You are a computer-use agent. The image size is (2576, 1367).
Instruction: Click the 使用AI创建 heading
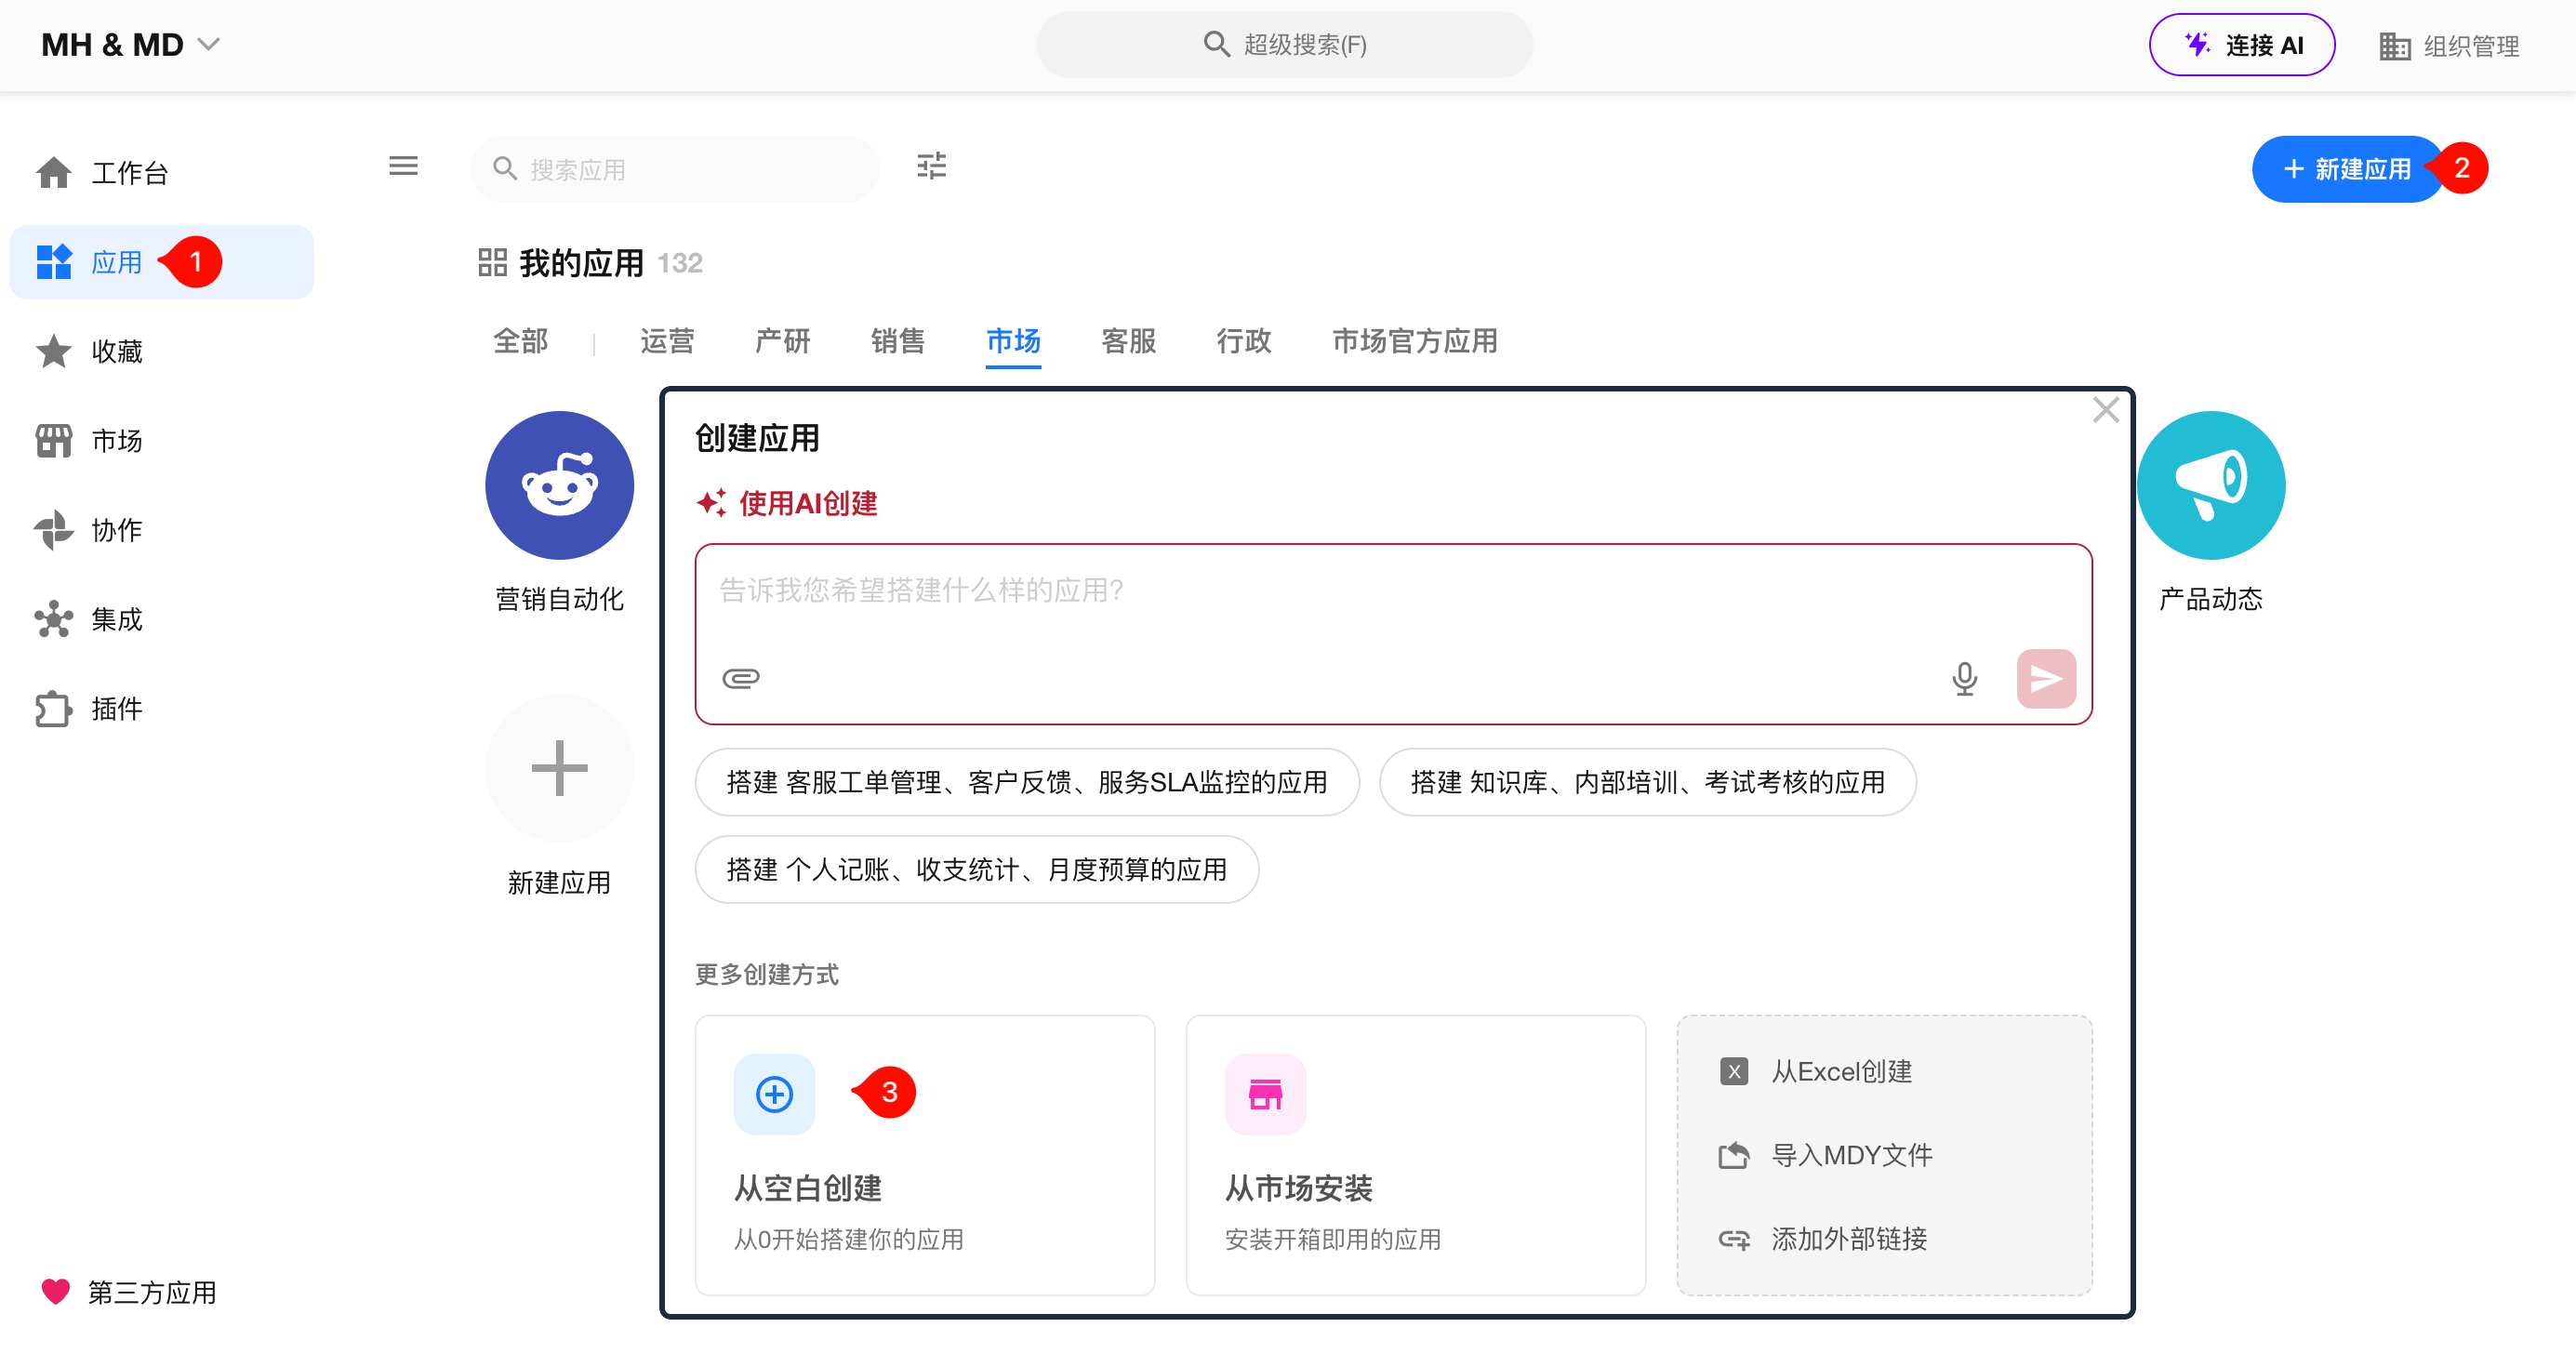click(808, 503)
